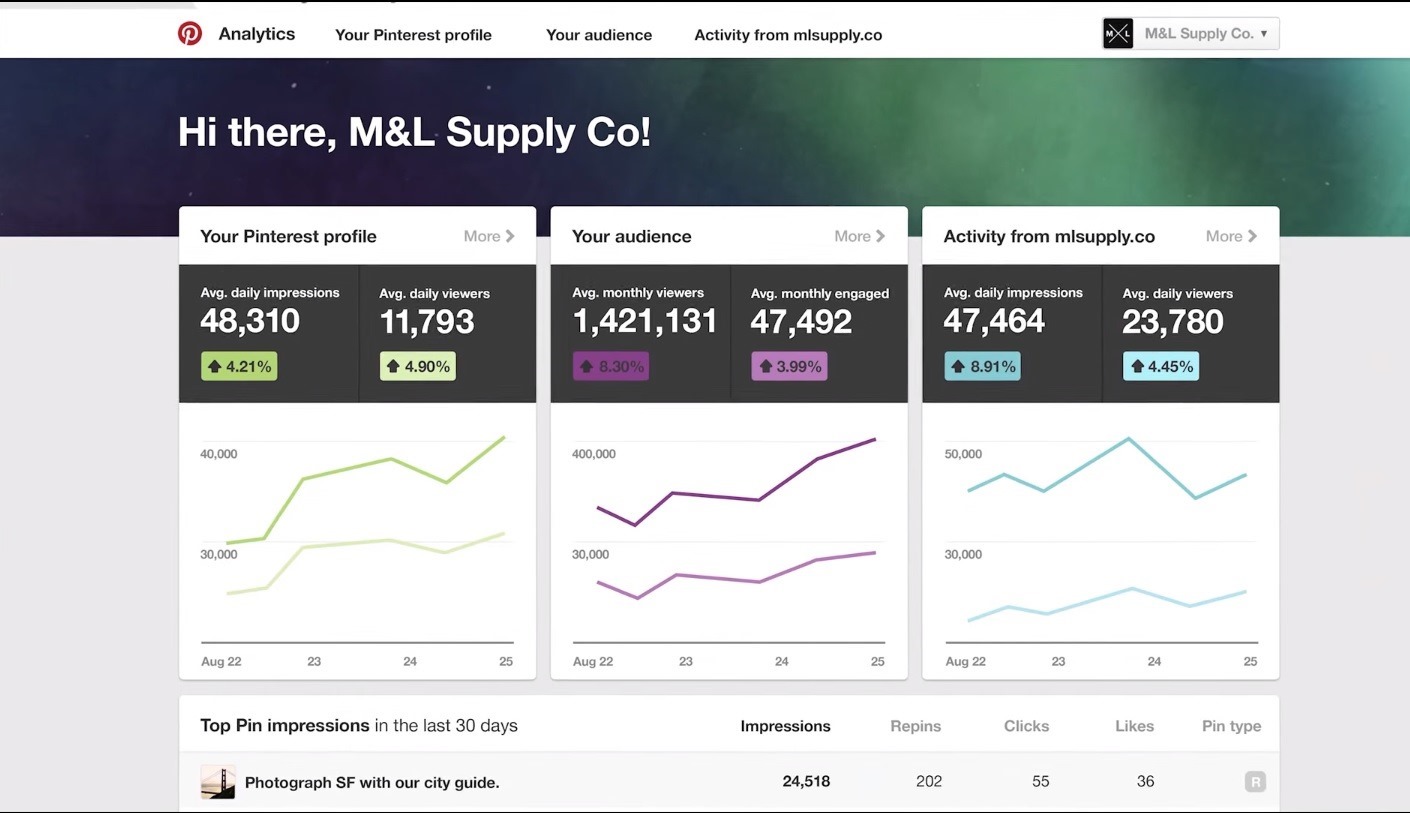
Task: Go to Activity from mlsupply.co nav item
Action: click(x=788, y=35)
